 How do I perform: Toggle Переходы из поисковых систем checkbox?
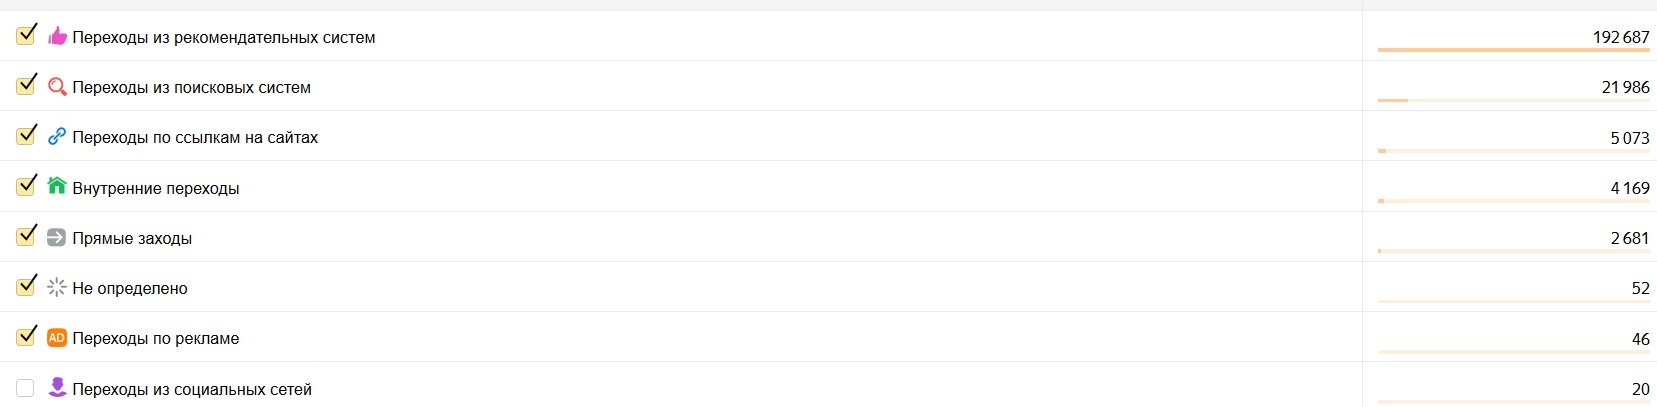[26, 86]
